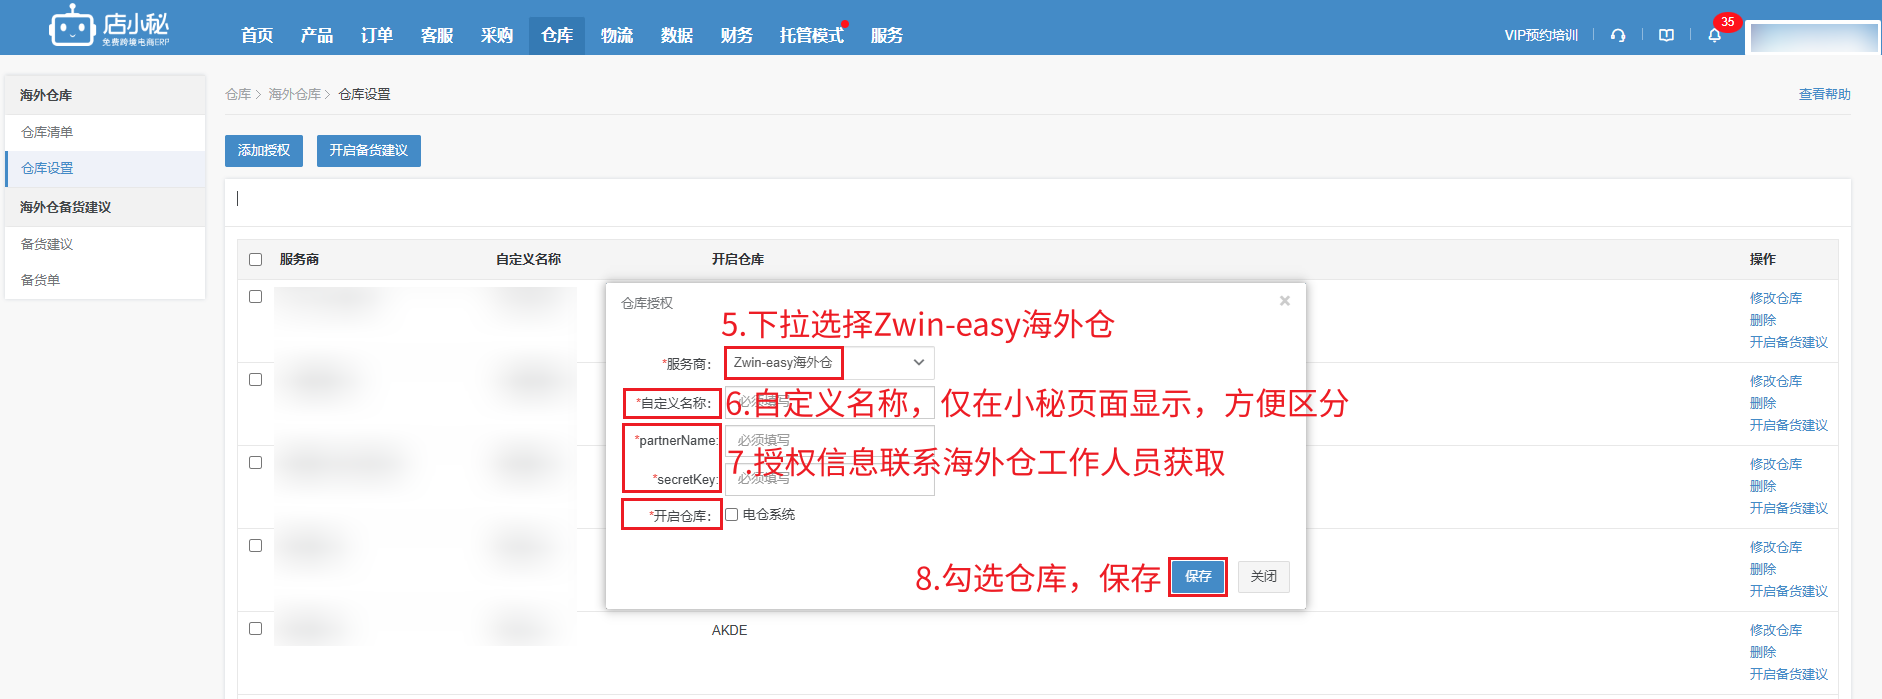Check the first table row checkbox
Image resolution: width=1882 pixels, height=699 pixels.
click(x=256, y=297)
